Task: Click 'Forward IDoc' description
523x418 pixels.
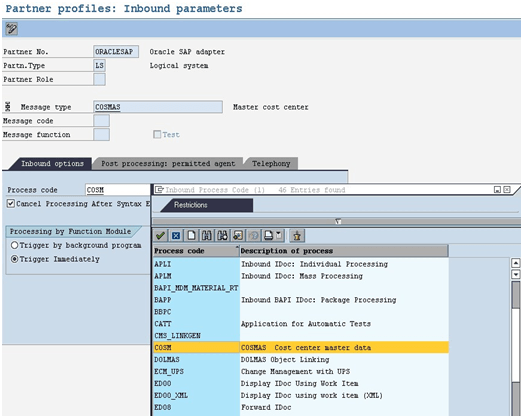Action: pos(266,407)
